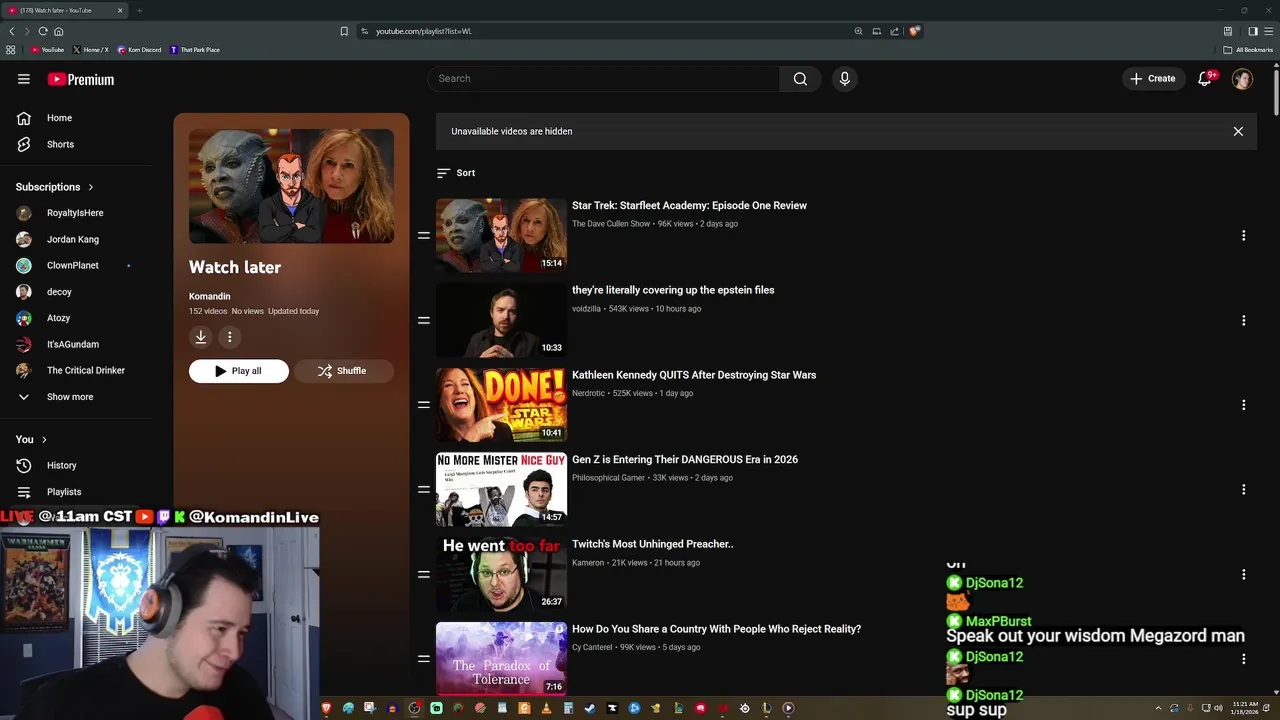This screenshot has height=720, width=1280.
Task: Reload the page in the browser
Action: 43,31
